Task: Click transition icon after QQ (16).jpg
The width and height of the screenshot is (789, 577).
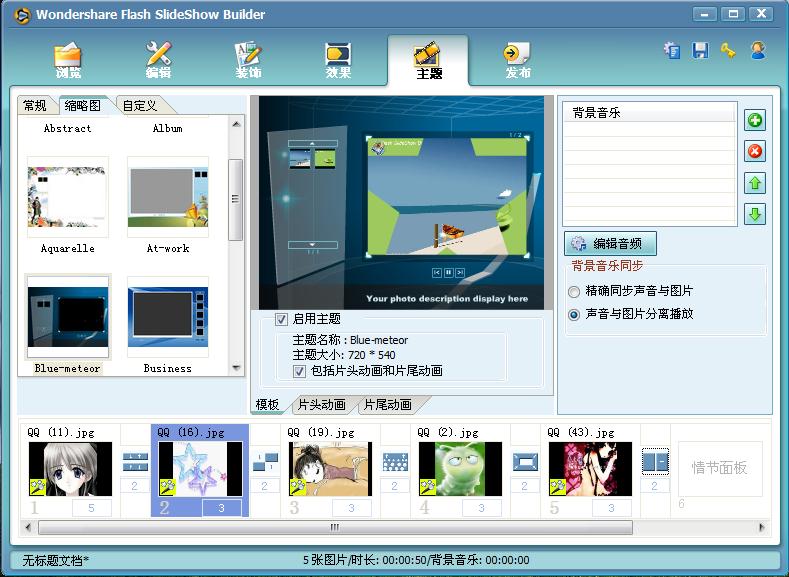Action: tap(266, 462)
